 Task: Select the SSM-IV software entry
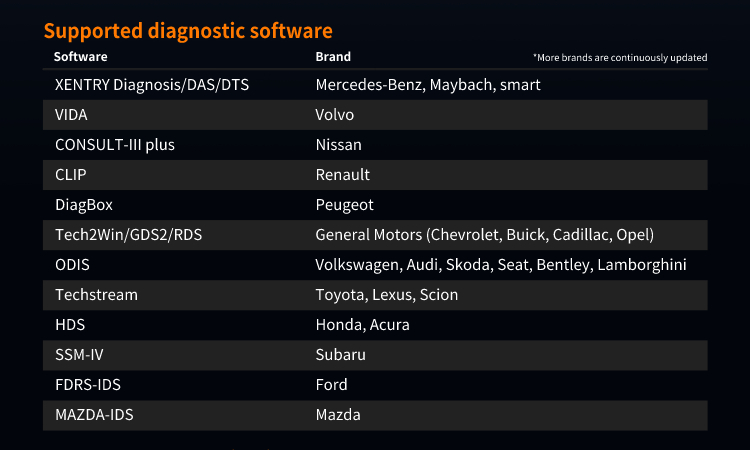click(82, 355)
